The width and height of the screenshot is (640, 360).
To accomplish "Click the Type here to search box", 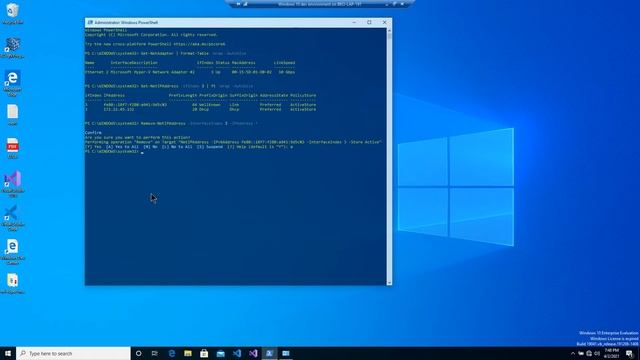I will pos(73,353).
